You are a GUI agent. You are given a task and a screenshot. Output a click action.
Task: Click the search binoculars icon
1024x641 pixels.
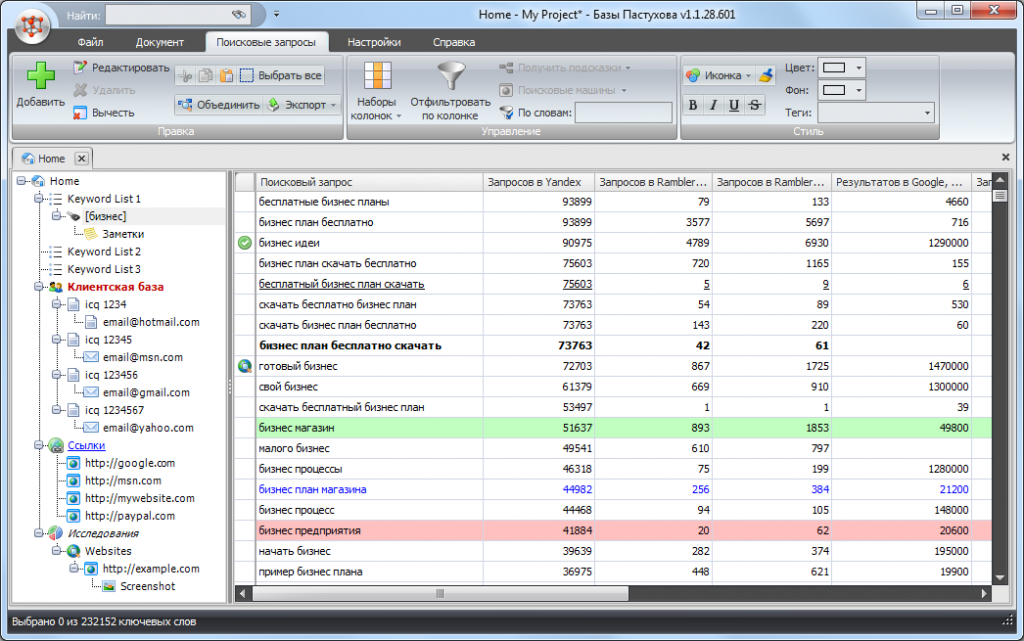tap(240, 14)
